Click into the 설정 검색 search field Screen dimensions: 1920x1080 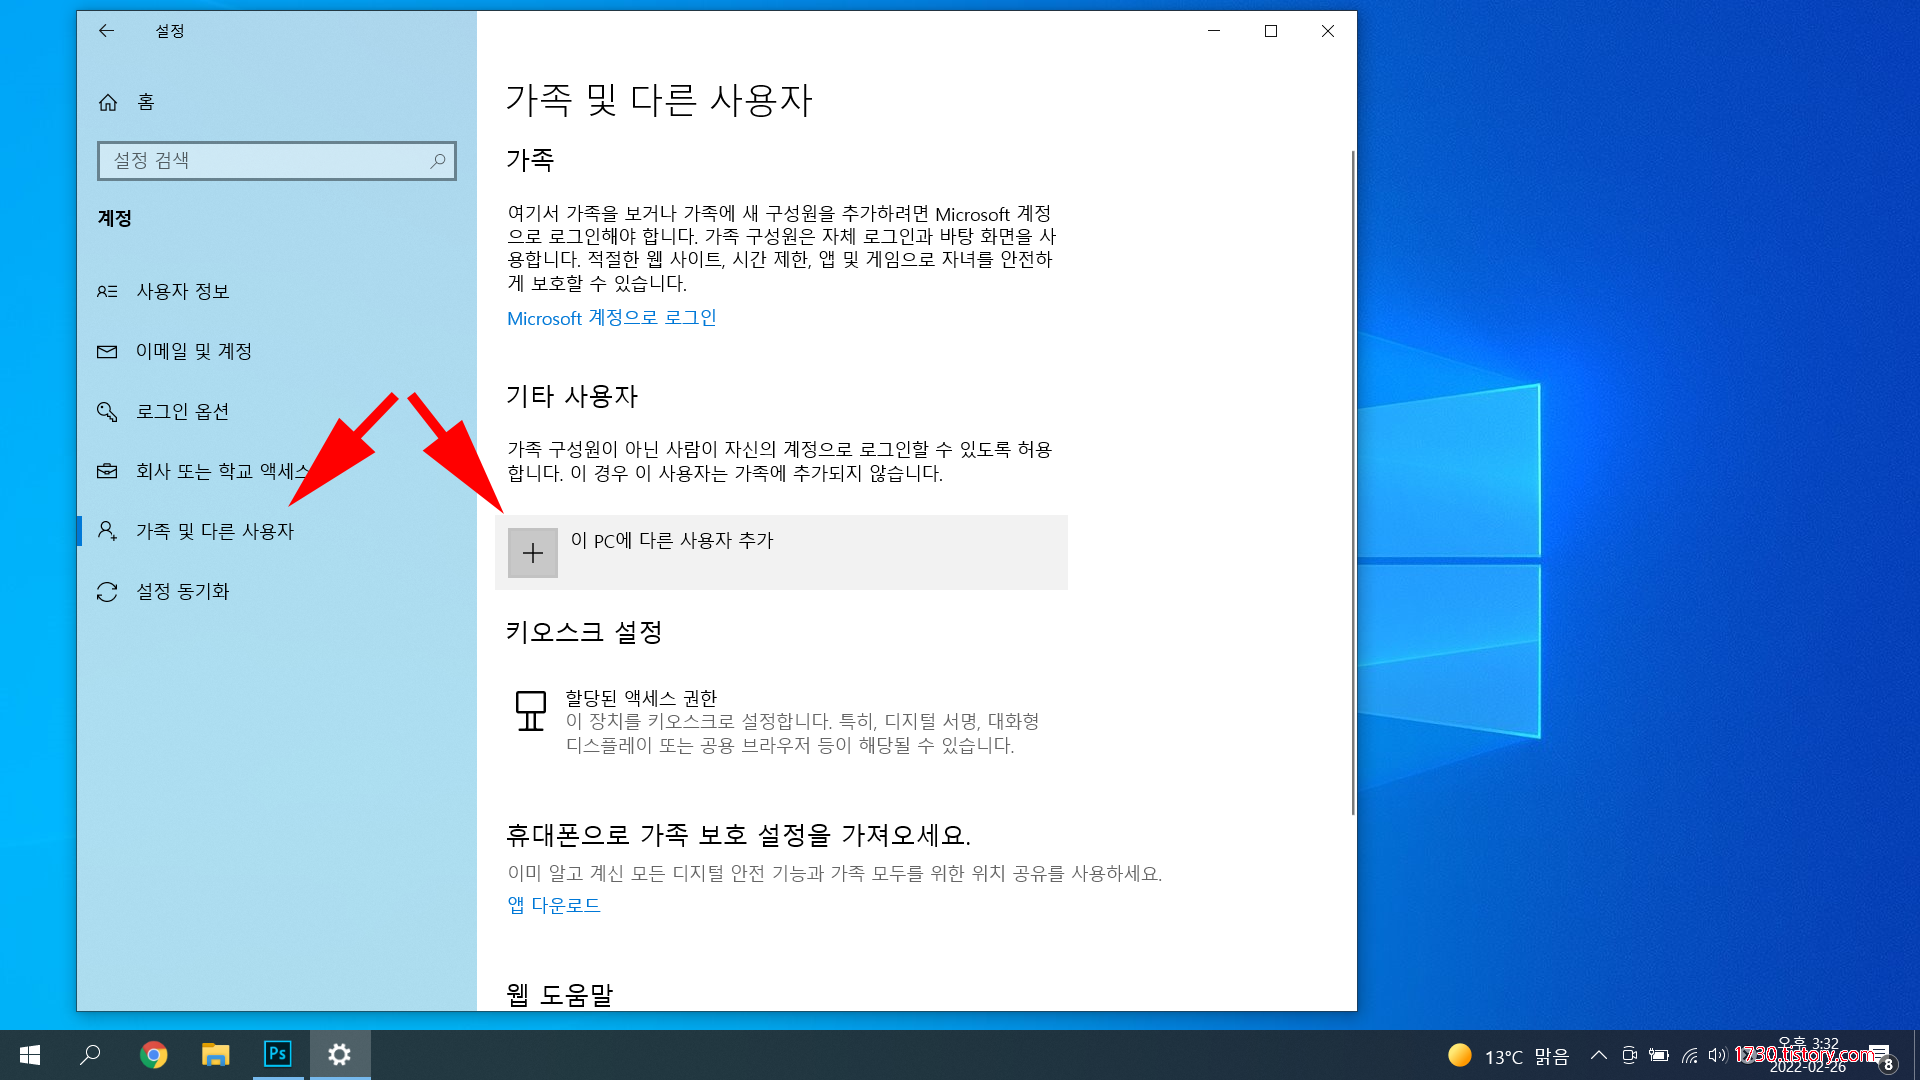[x=260, y=161]
